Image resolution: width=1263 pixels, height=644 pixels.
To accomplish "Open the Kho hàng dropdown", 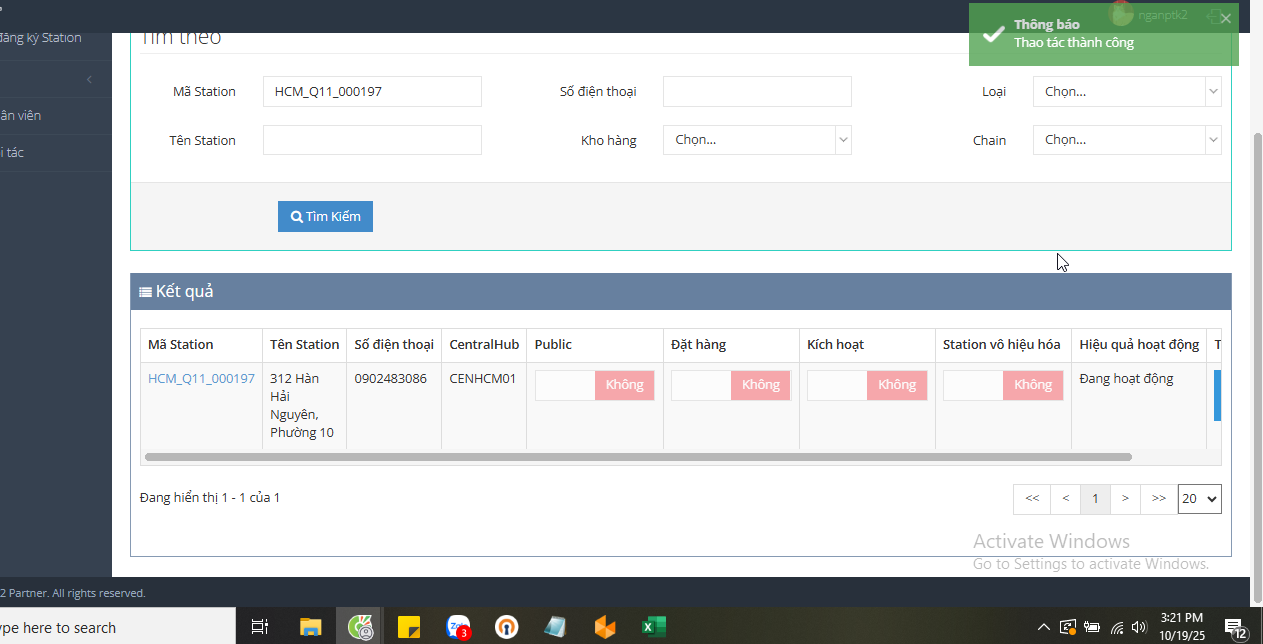I will coord(757,140).
